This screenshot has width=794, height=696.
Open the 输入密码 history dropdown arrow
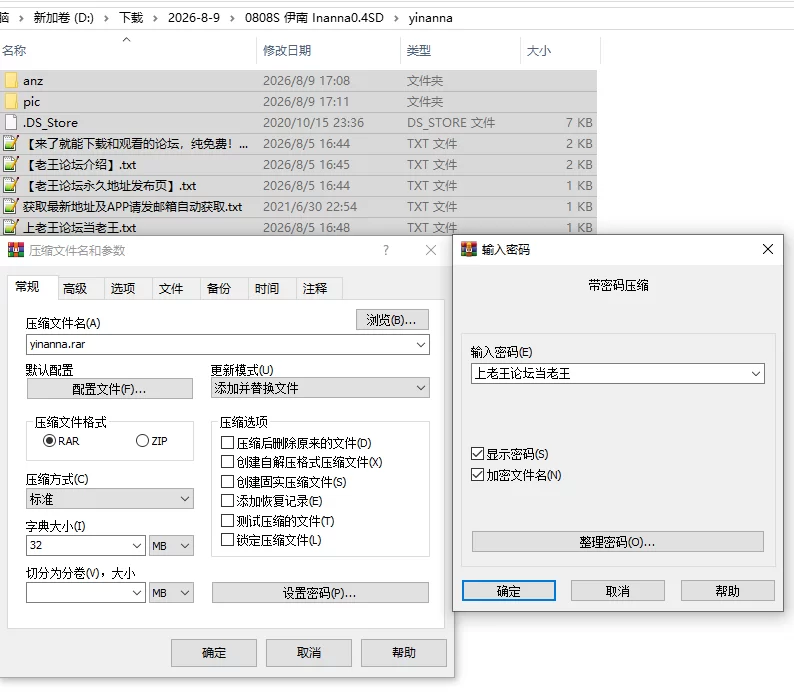coord(756,374)
